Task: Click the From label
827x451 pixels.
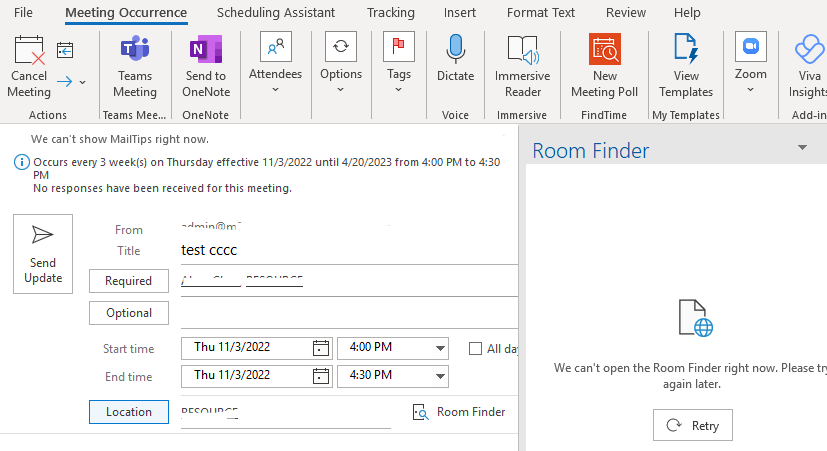Action: click(129, 230)
